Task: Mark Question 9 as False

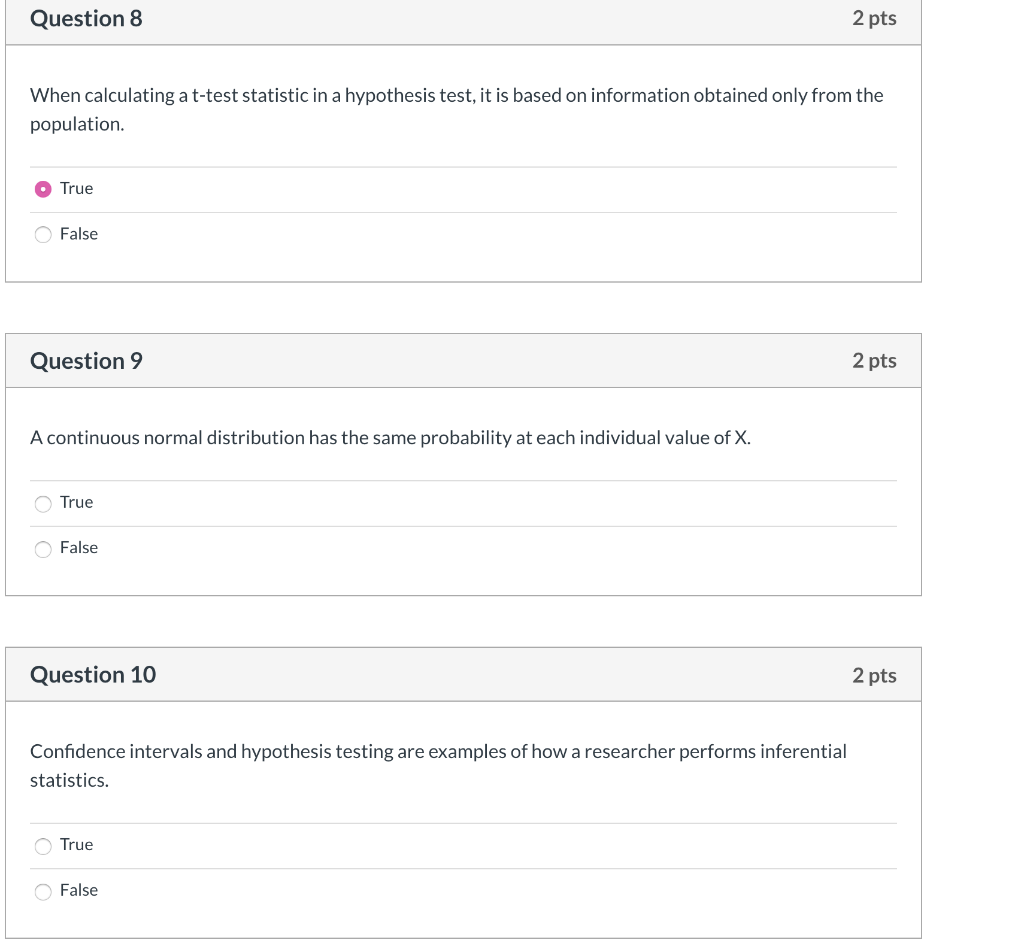Action: 43,549
